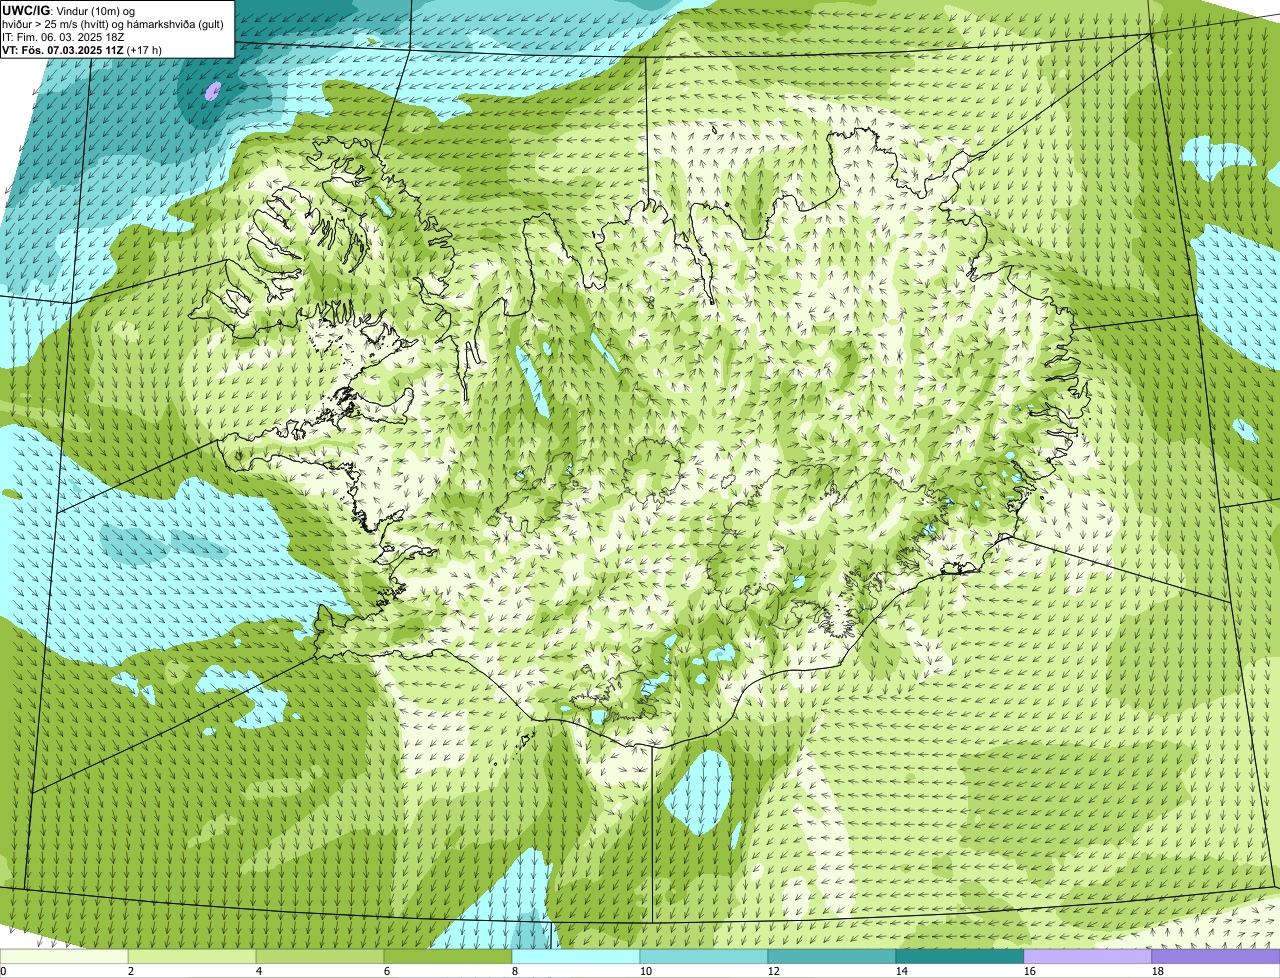Click the scale label '16'
This screenshot has height=978, width=1280.
[1030, 971]
